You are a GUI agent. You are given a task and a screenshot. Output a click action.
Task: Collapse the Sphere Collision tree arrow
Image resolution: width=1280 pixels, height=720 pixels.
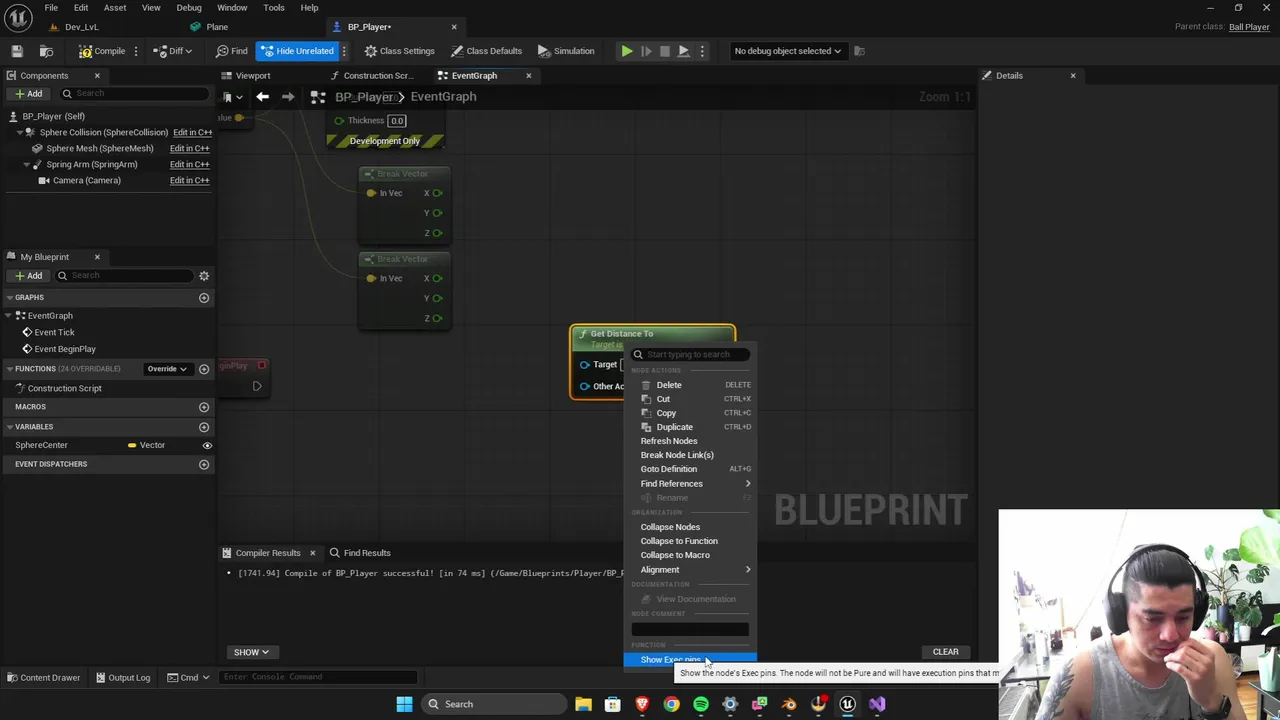[x=20, y=132]
